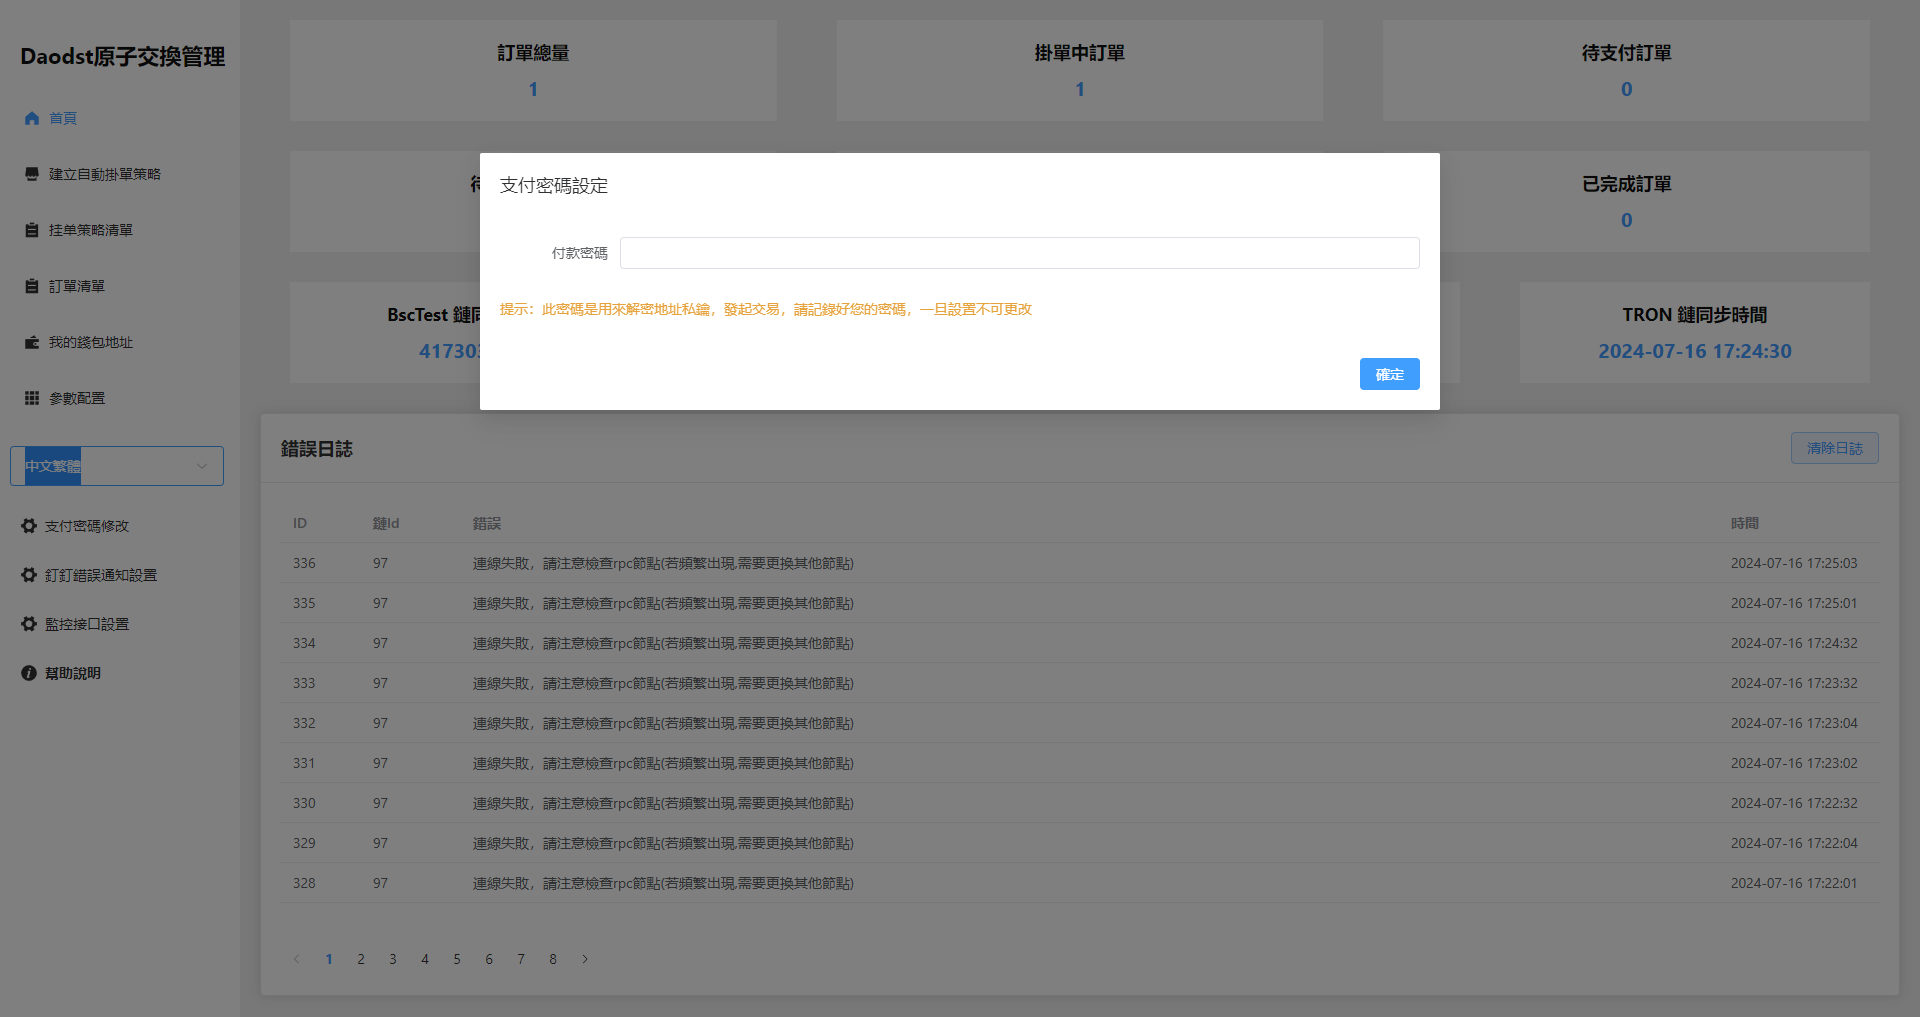Click the 掛單中訂單 card
This screenshot has height=1017, width=1920.
[x=1080, y=71]
